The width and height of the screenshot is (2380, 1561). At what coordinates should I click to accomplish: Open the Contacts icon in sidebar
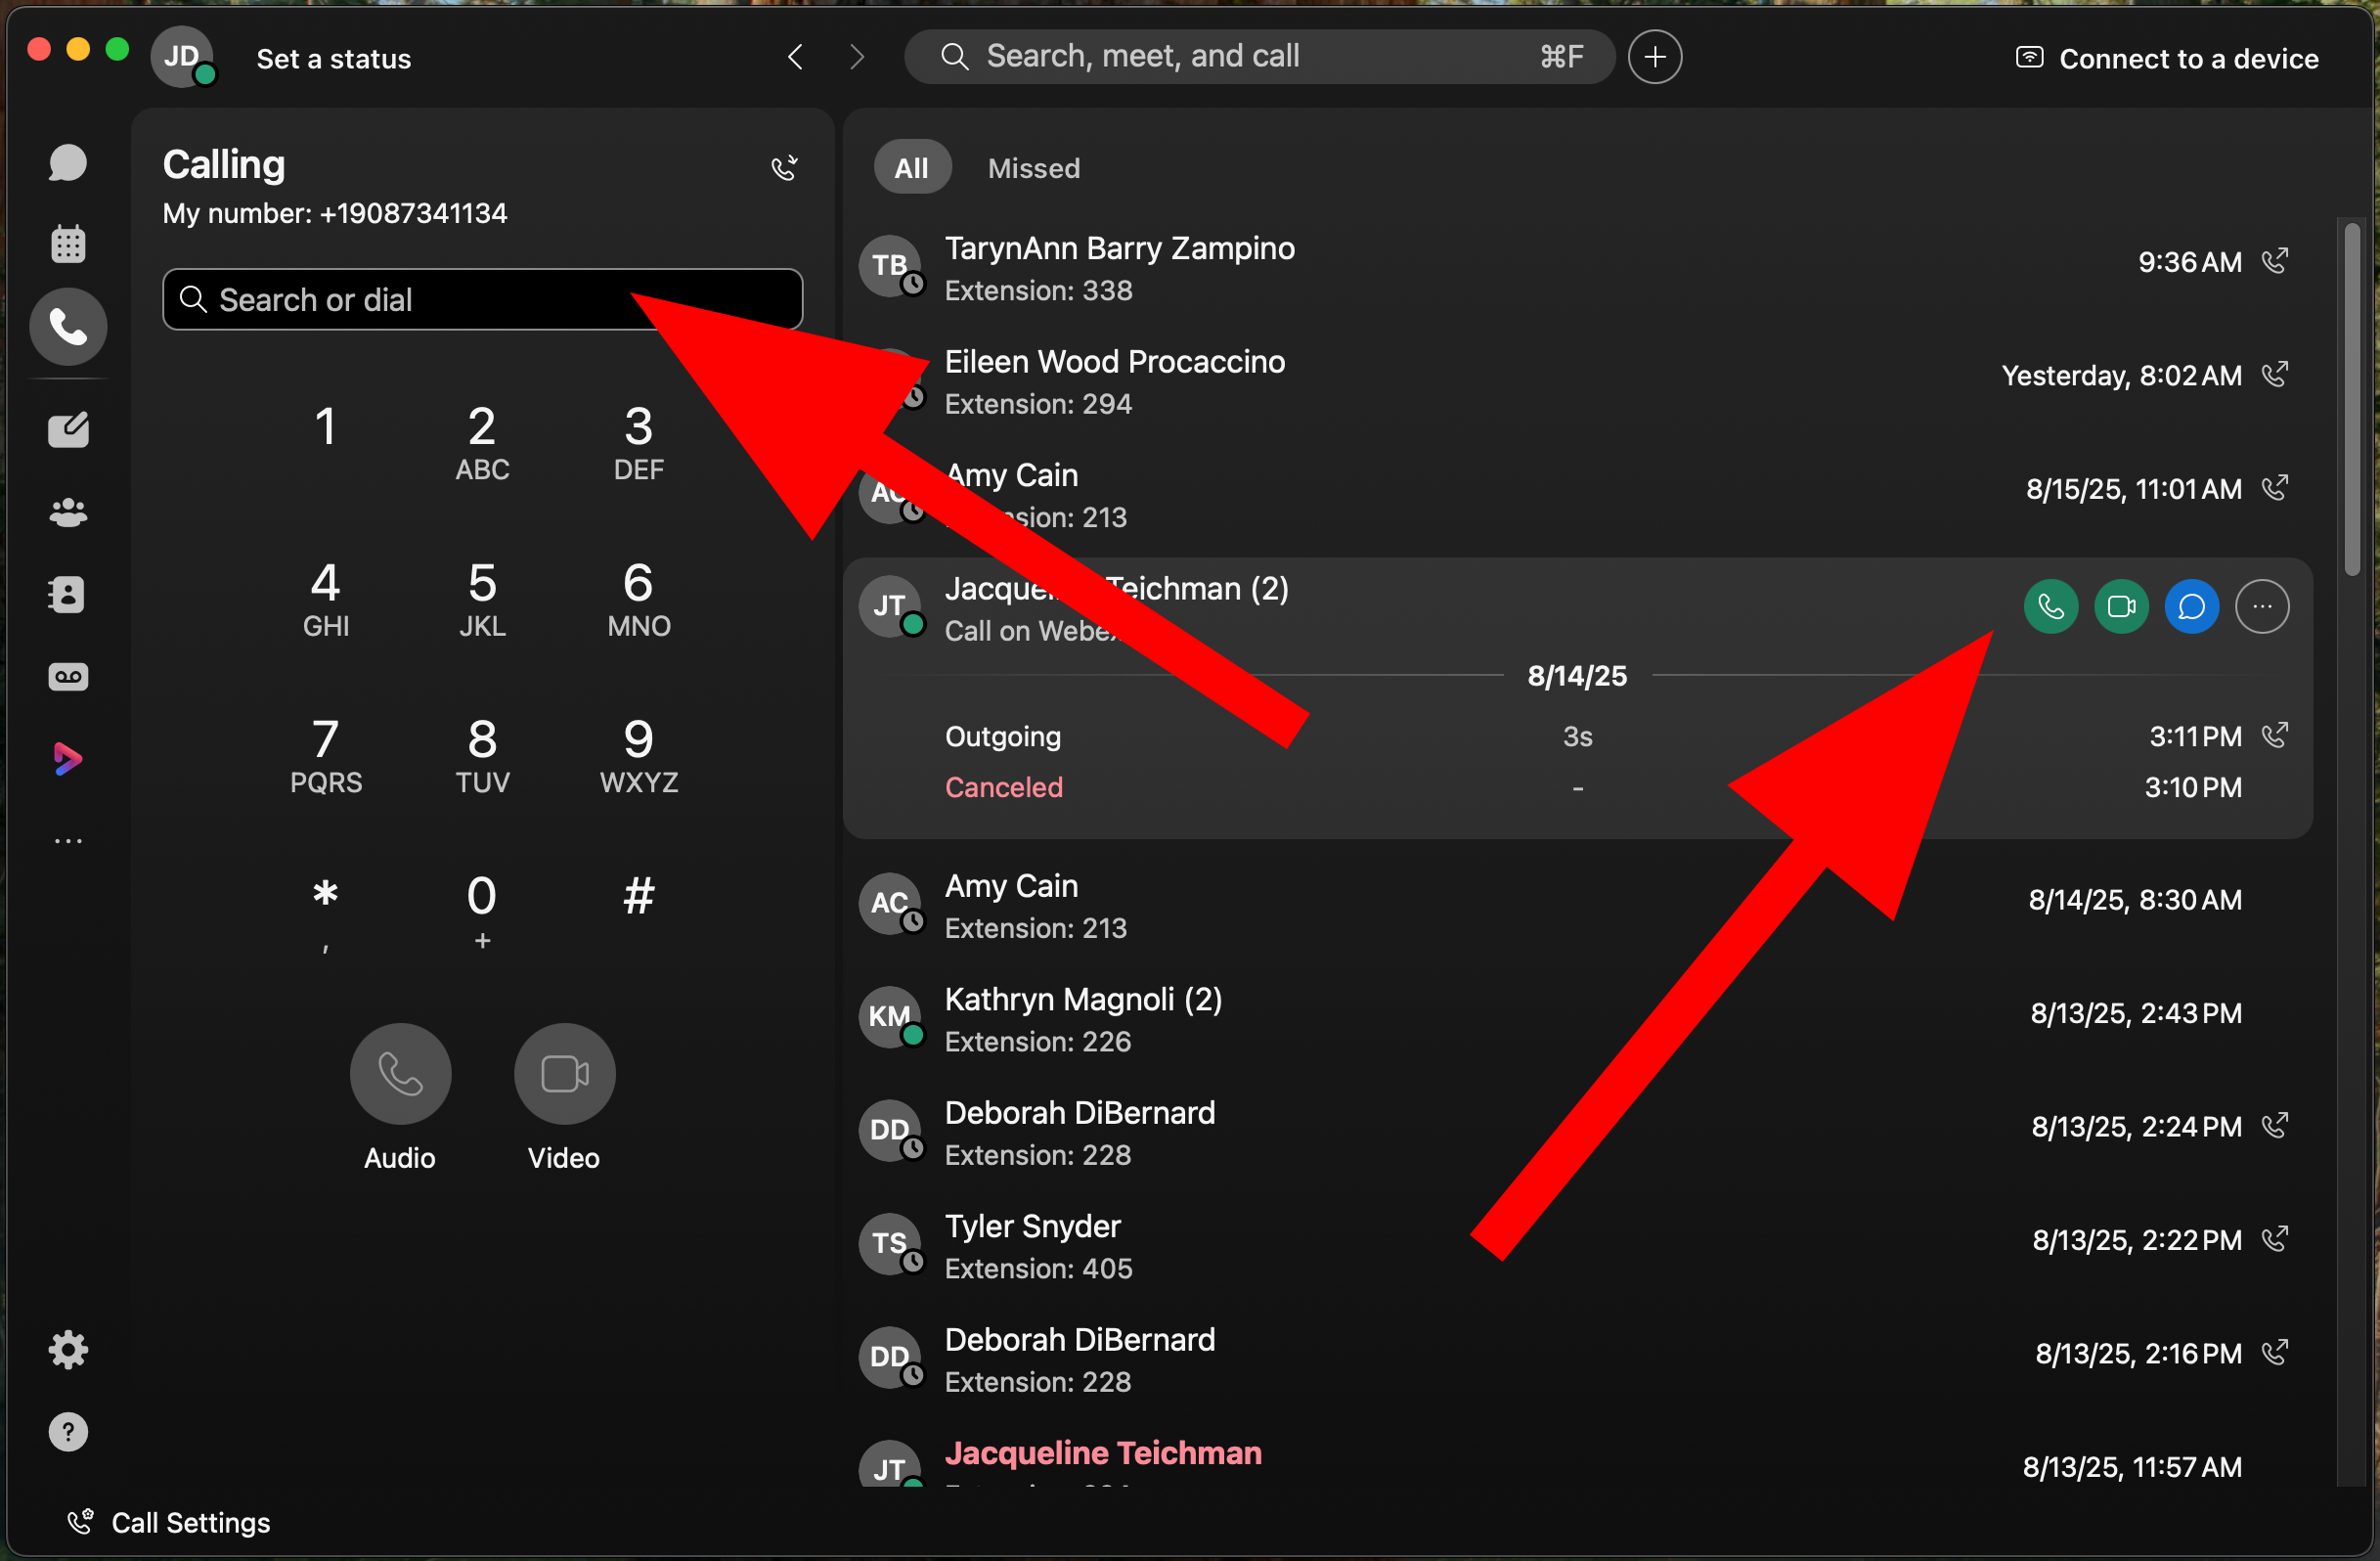(68, 595)
